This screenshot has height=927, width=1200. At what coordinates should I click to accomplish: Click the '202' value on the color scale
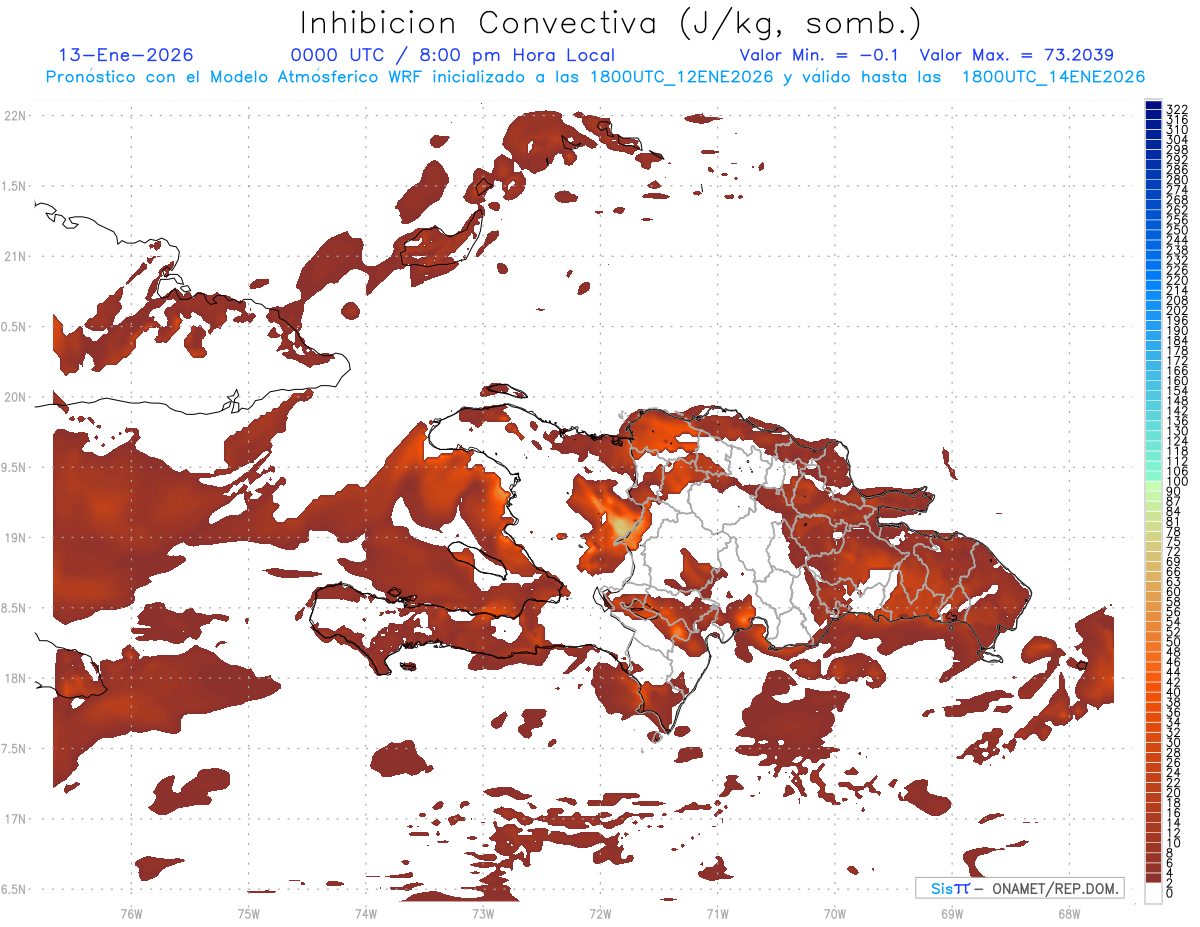[x=1176, y=310]
